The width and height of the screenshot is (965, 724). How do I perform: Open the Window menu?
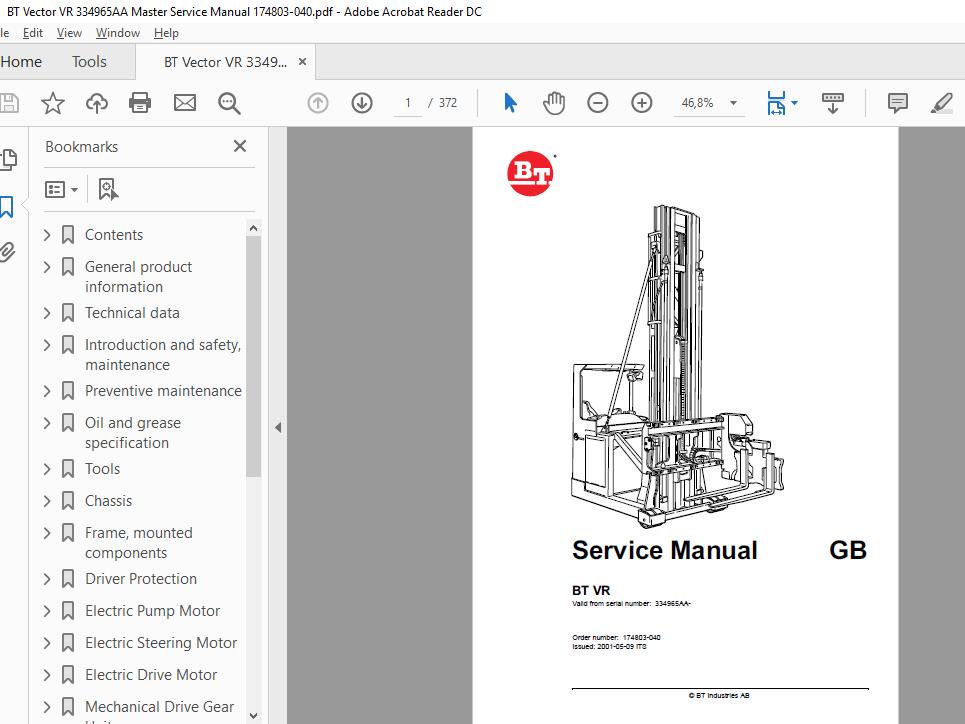click(x=117, y=32)
